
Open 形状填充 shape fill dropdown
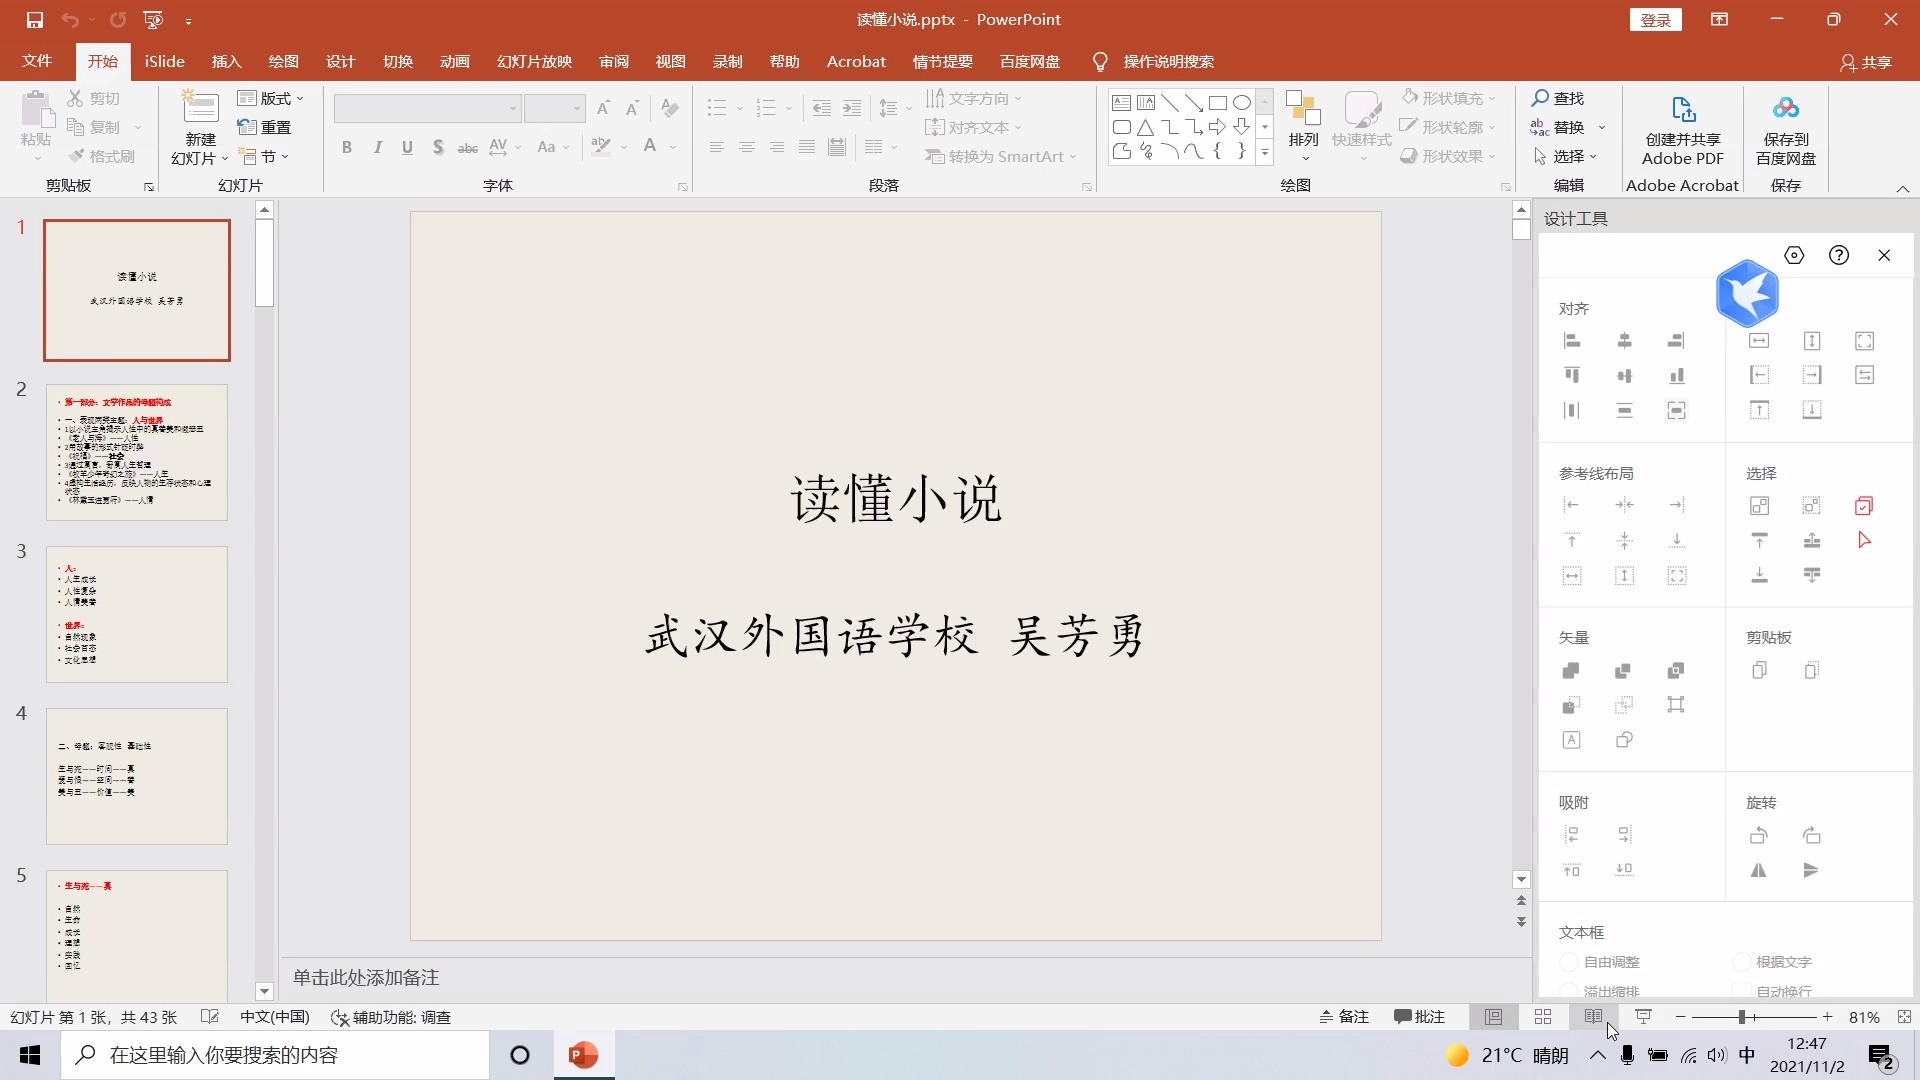tap(1448, 98)
